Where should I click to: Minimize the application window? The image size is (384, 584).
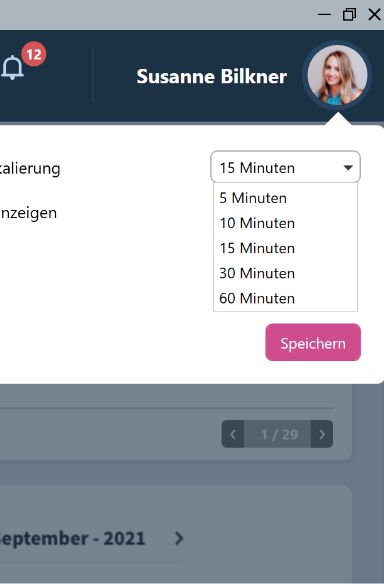(x=324, y=15)
